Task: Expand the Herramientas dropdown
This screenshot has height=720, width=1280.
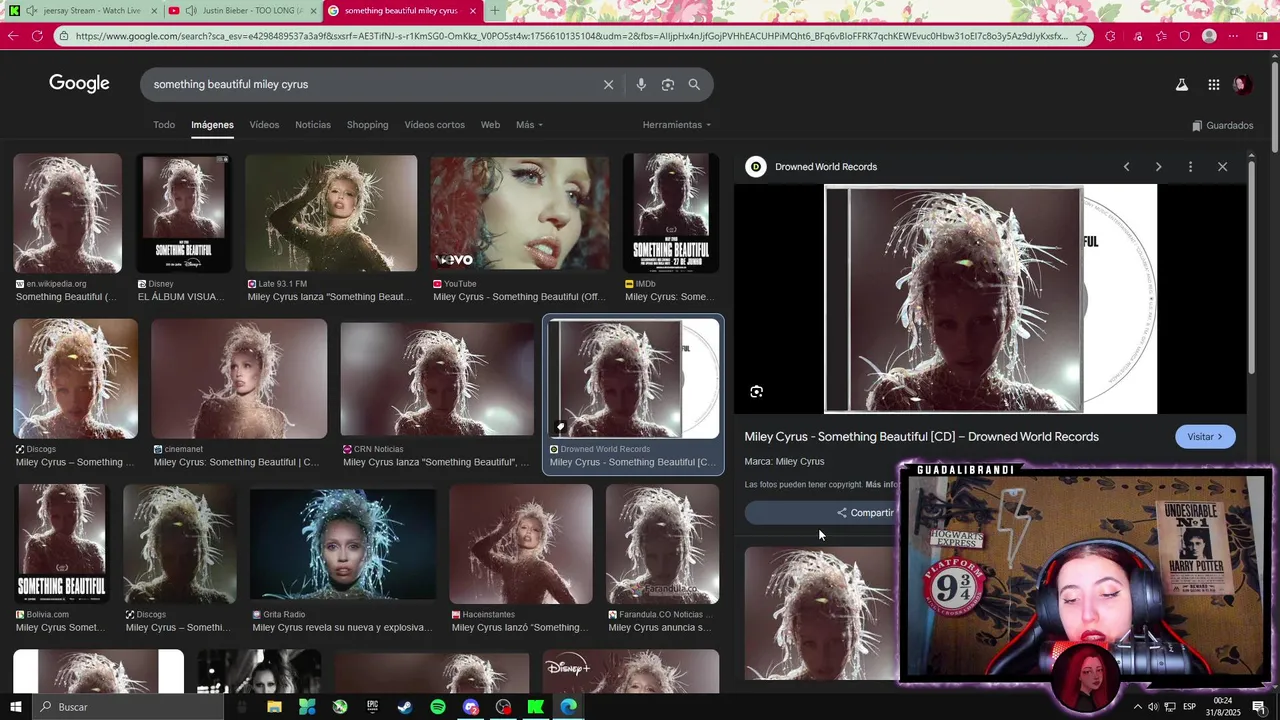Action: point(677,125)
